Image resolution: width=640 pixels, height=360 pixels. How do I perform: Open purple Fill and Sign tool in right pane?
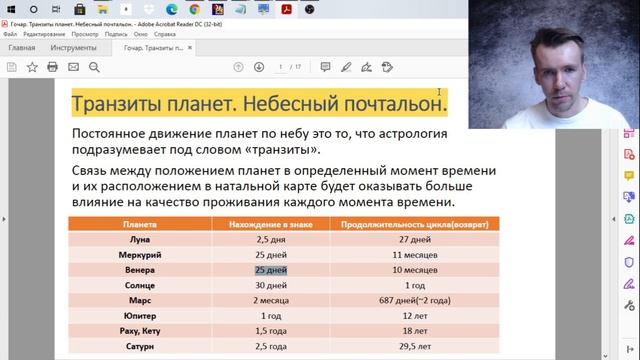pyautogui.click(x=629, y=283)
